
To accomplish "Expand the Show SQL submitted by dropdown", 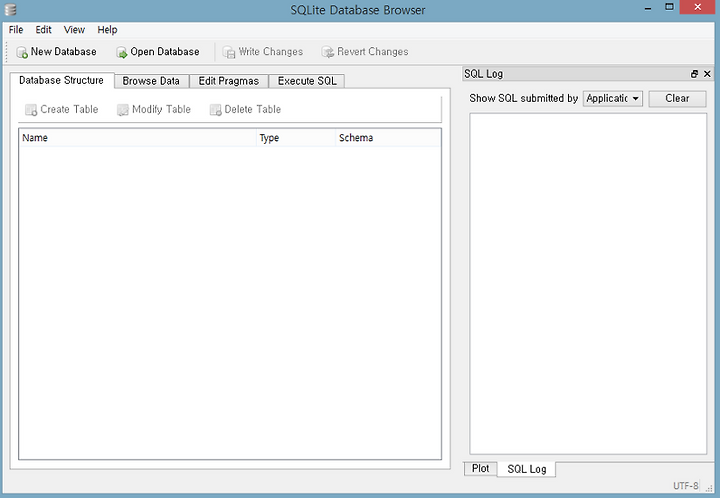I will tap(613, 98).
